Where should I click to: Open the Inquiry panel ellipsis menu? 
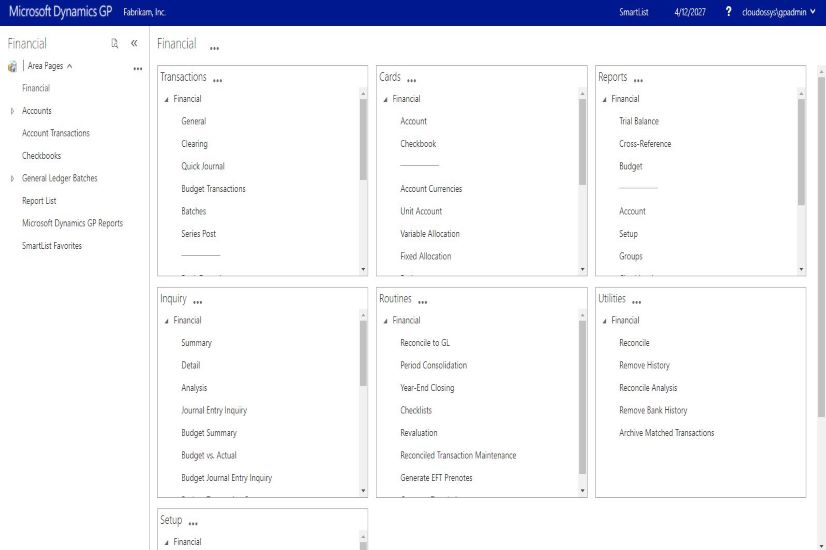(x=198, y=302)
